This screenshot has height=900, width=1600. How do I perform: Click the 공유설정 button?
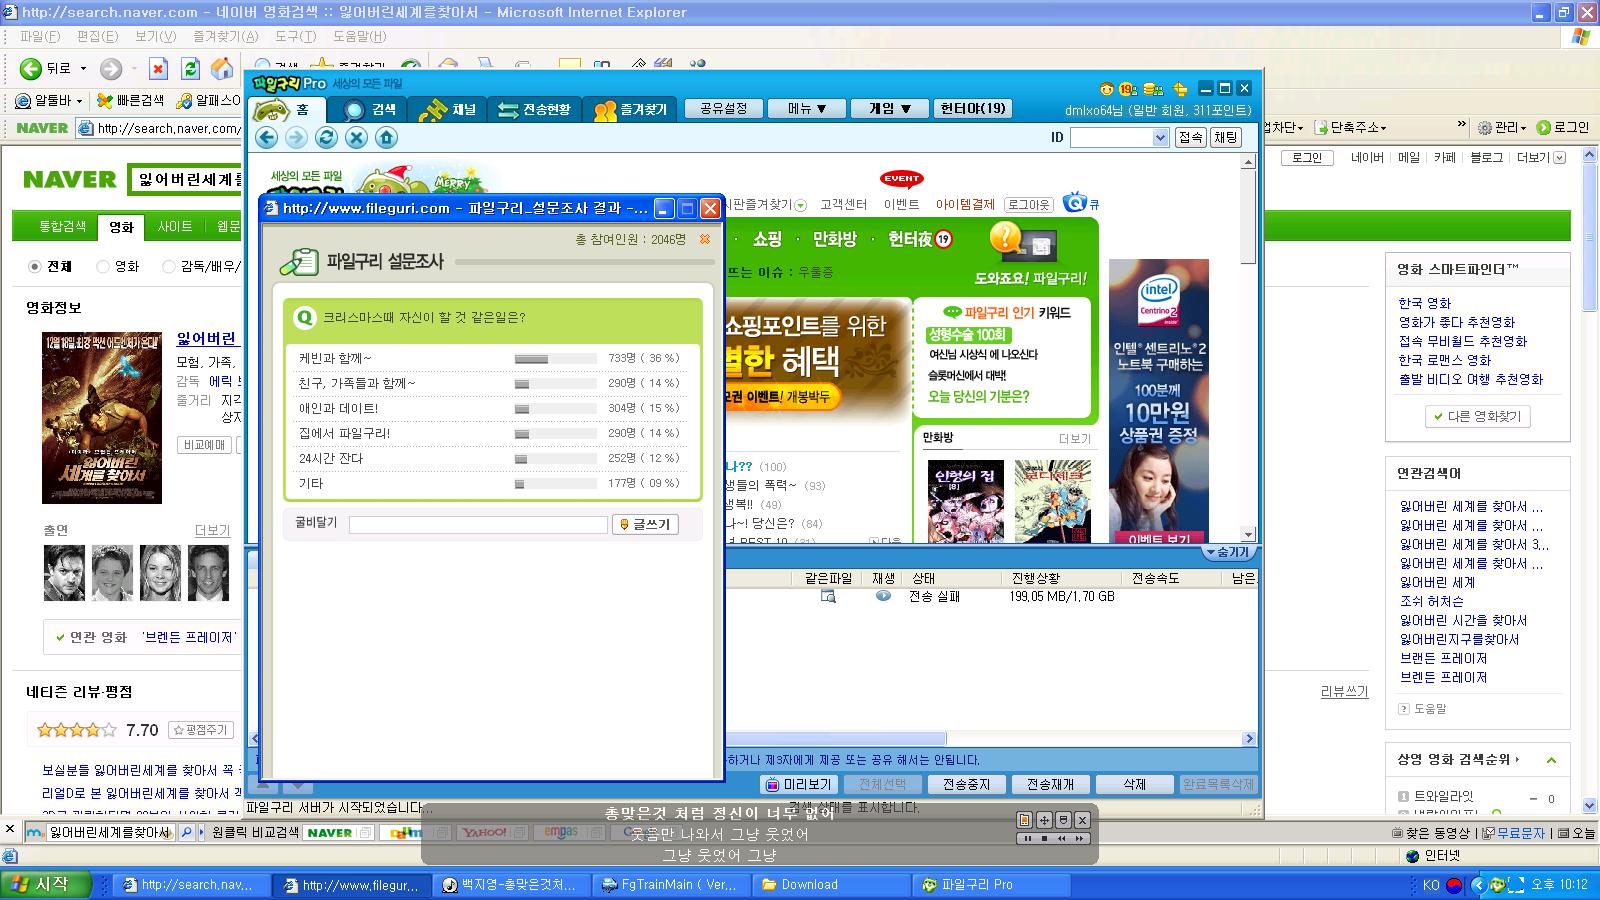(723, 109)
